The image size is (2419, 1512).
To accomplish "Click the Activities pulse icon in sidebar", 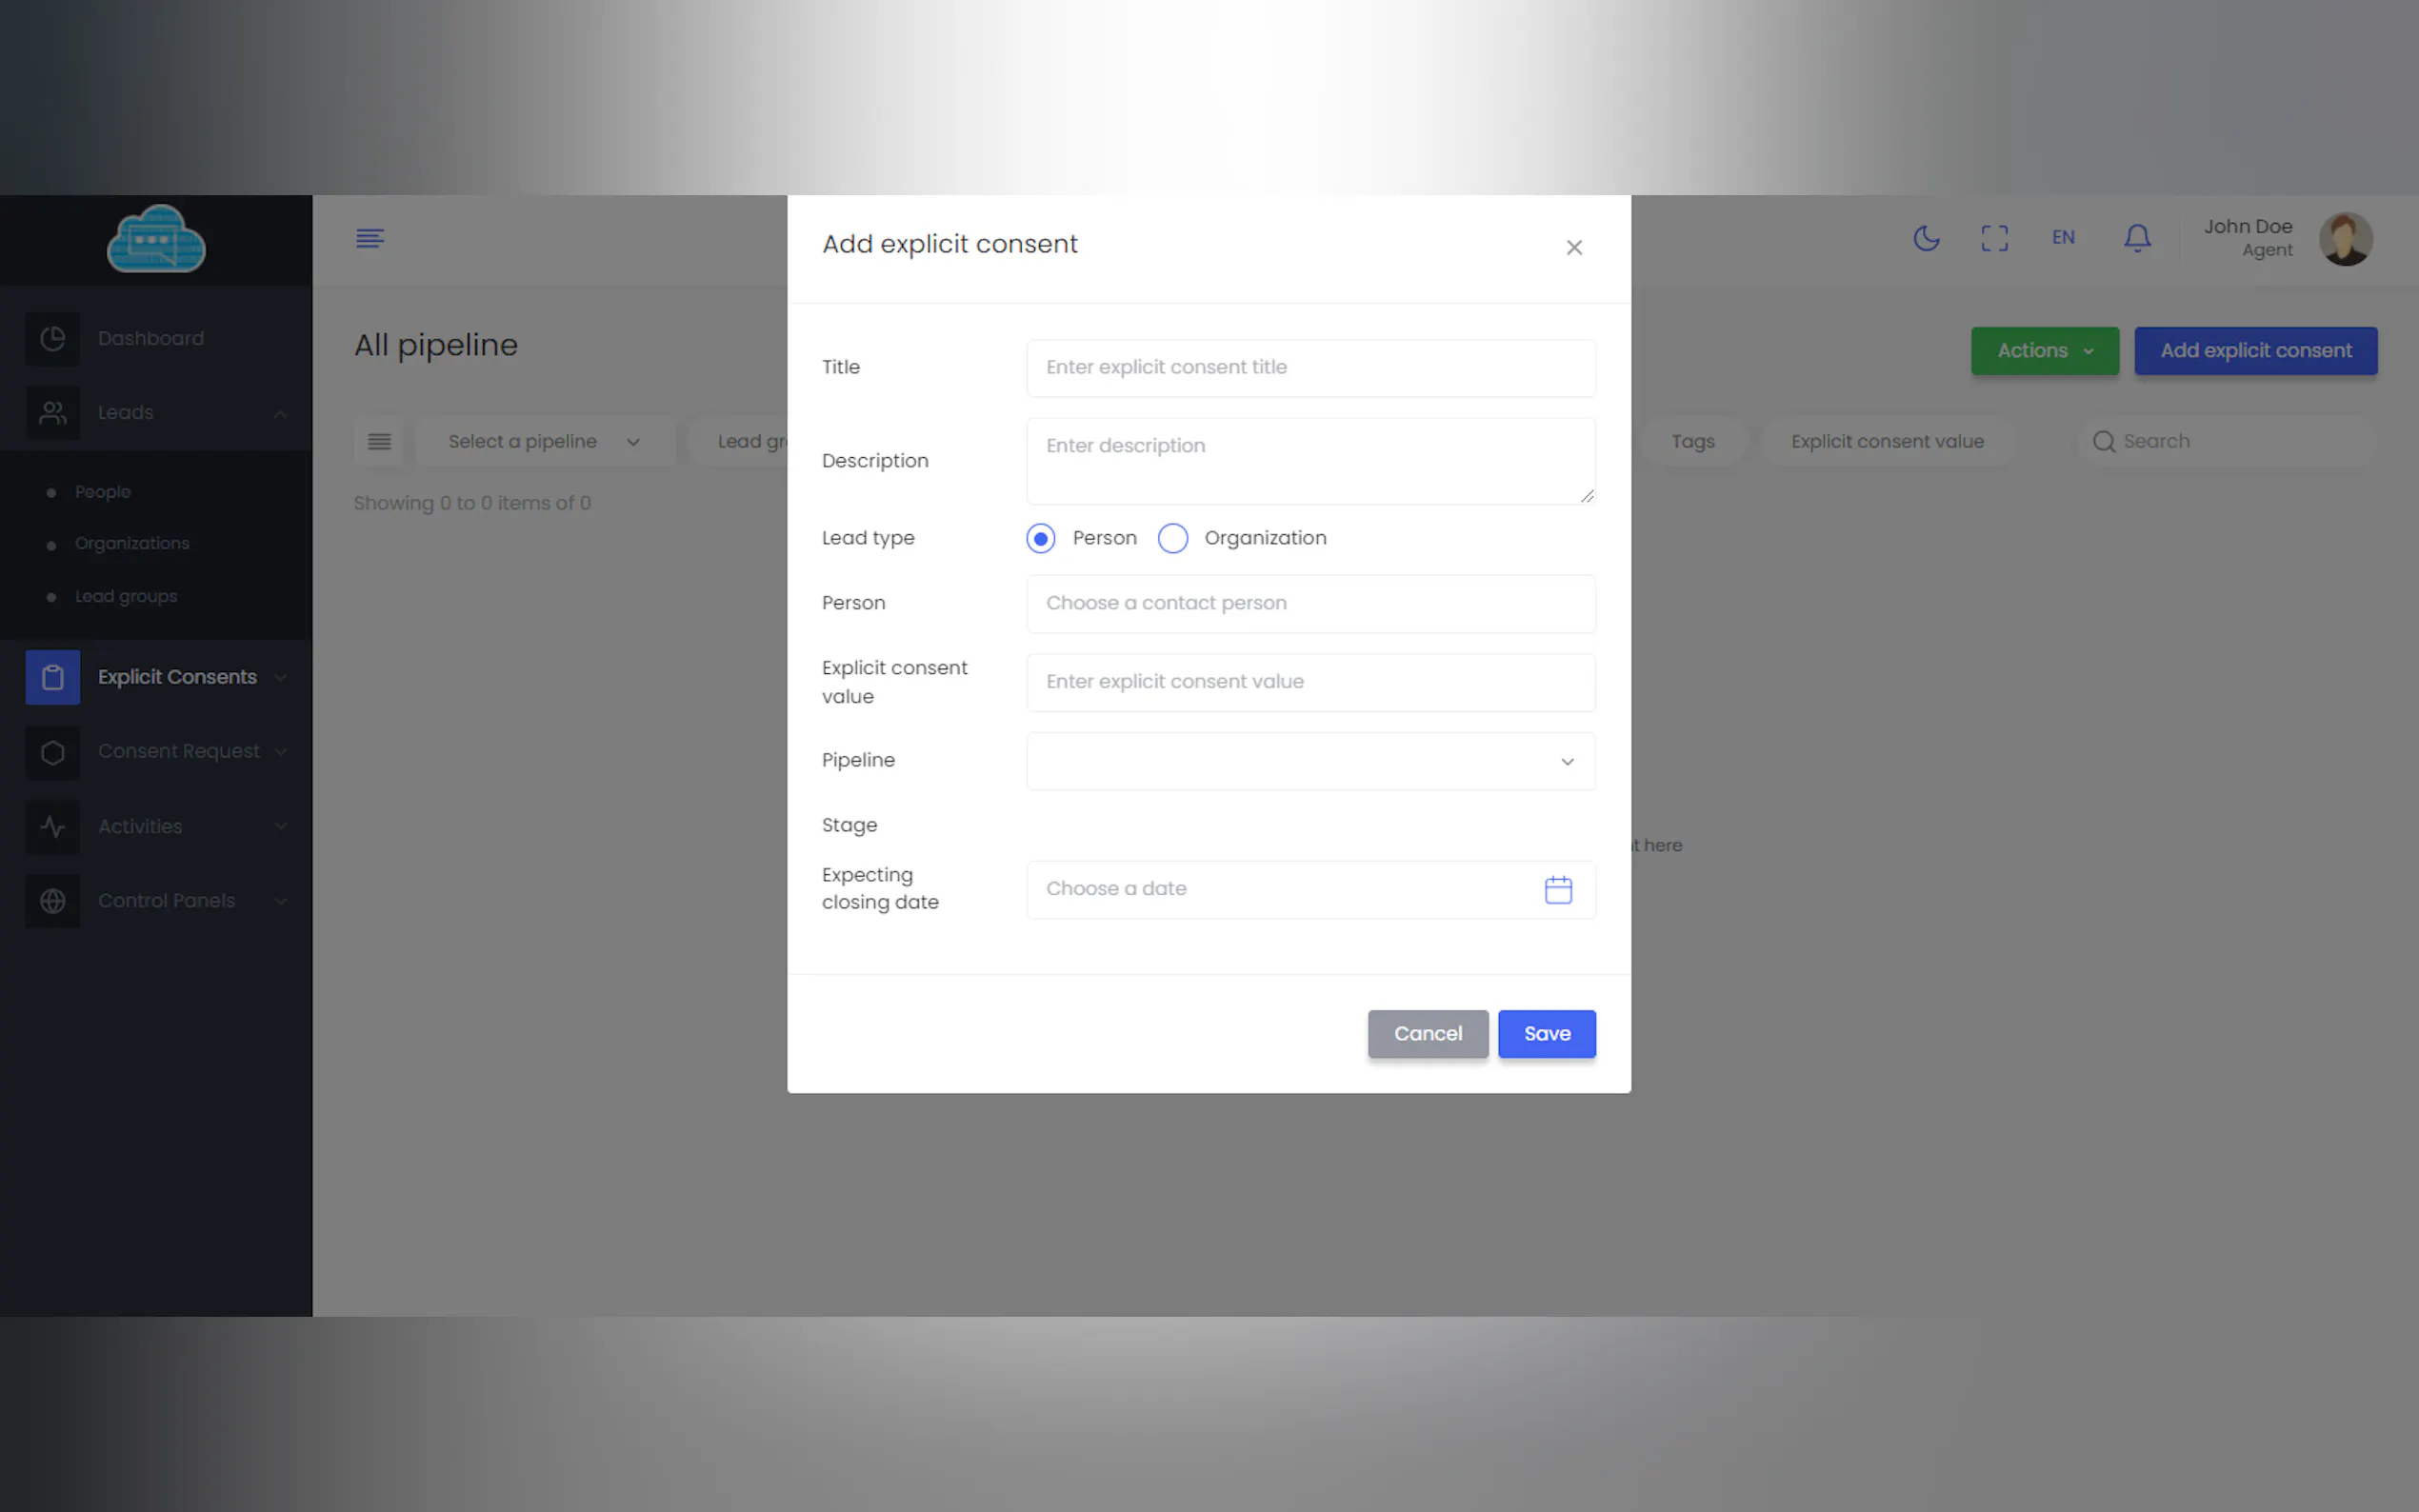I will click(53, 827).
